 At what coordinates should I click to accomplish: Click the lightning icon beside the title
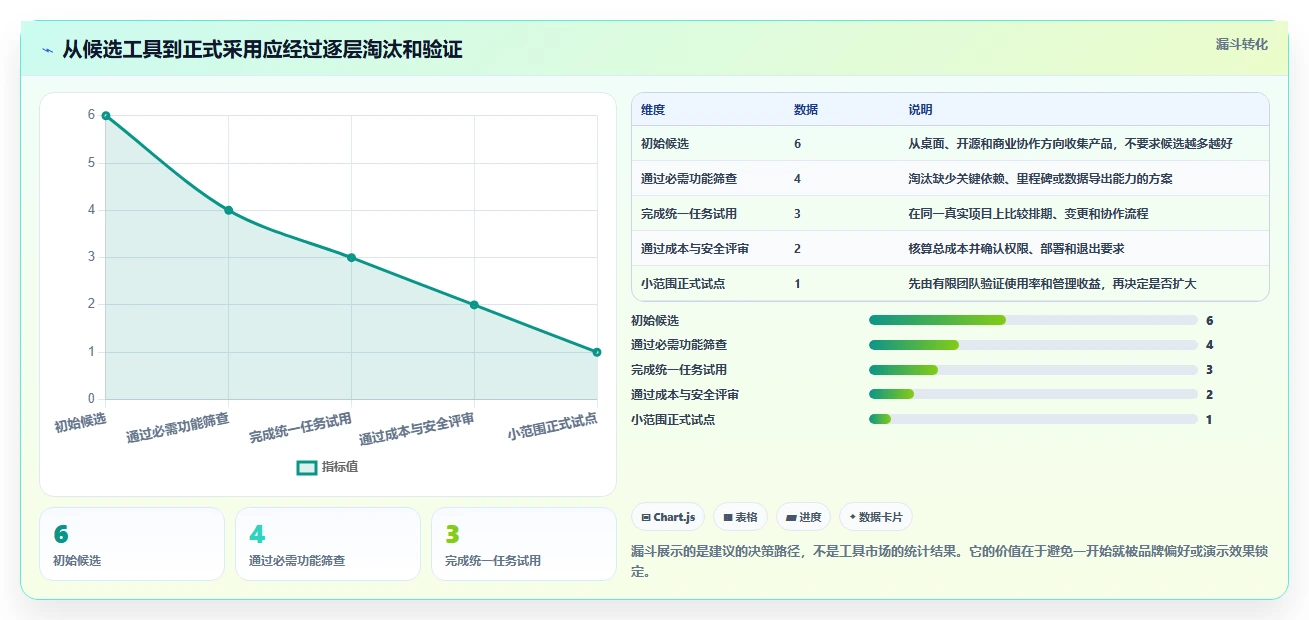pos(47,50)
